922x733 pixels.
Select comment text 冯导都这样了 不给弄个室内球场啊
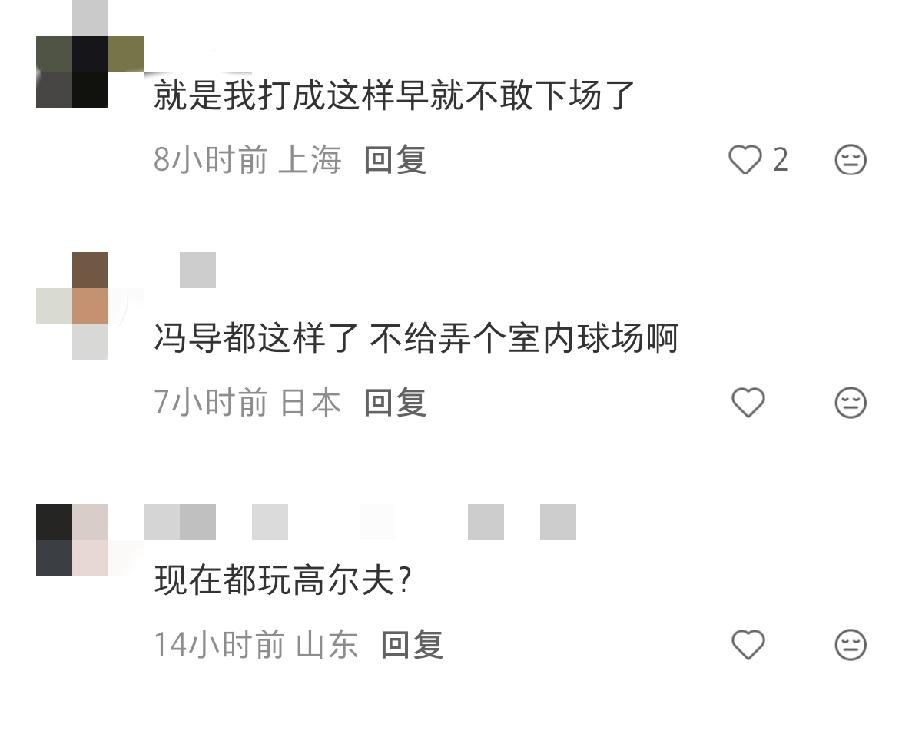pos(416,338)
